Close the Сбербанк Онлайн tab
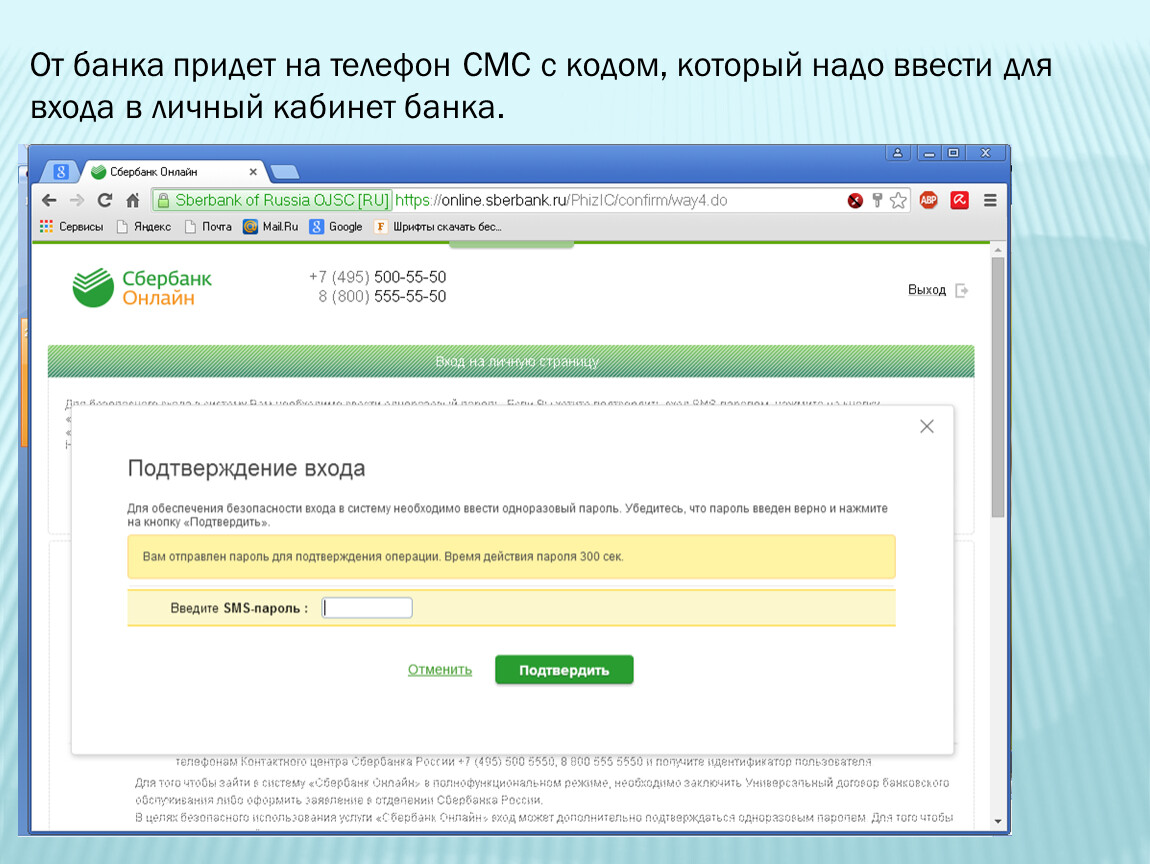 (253, 172)
